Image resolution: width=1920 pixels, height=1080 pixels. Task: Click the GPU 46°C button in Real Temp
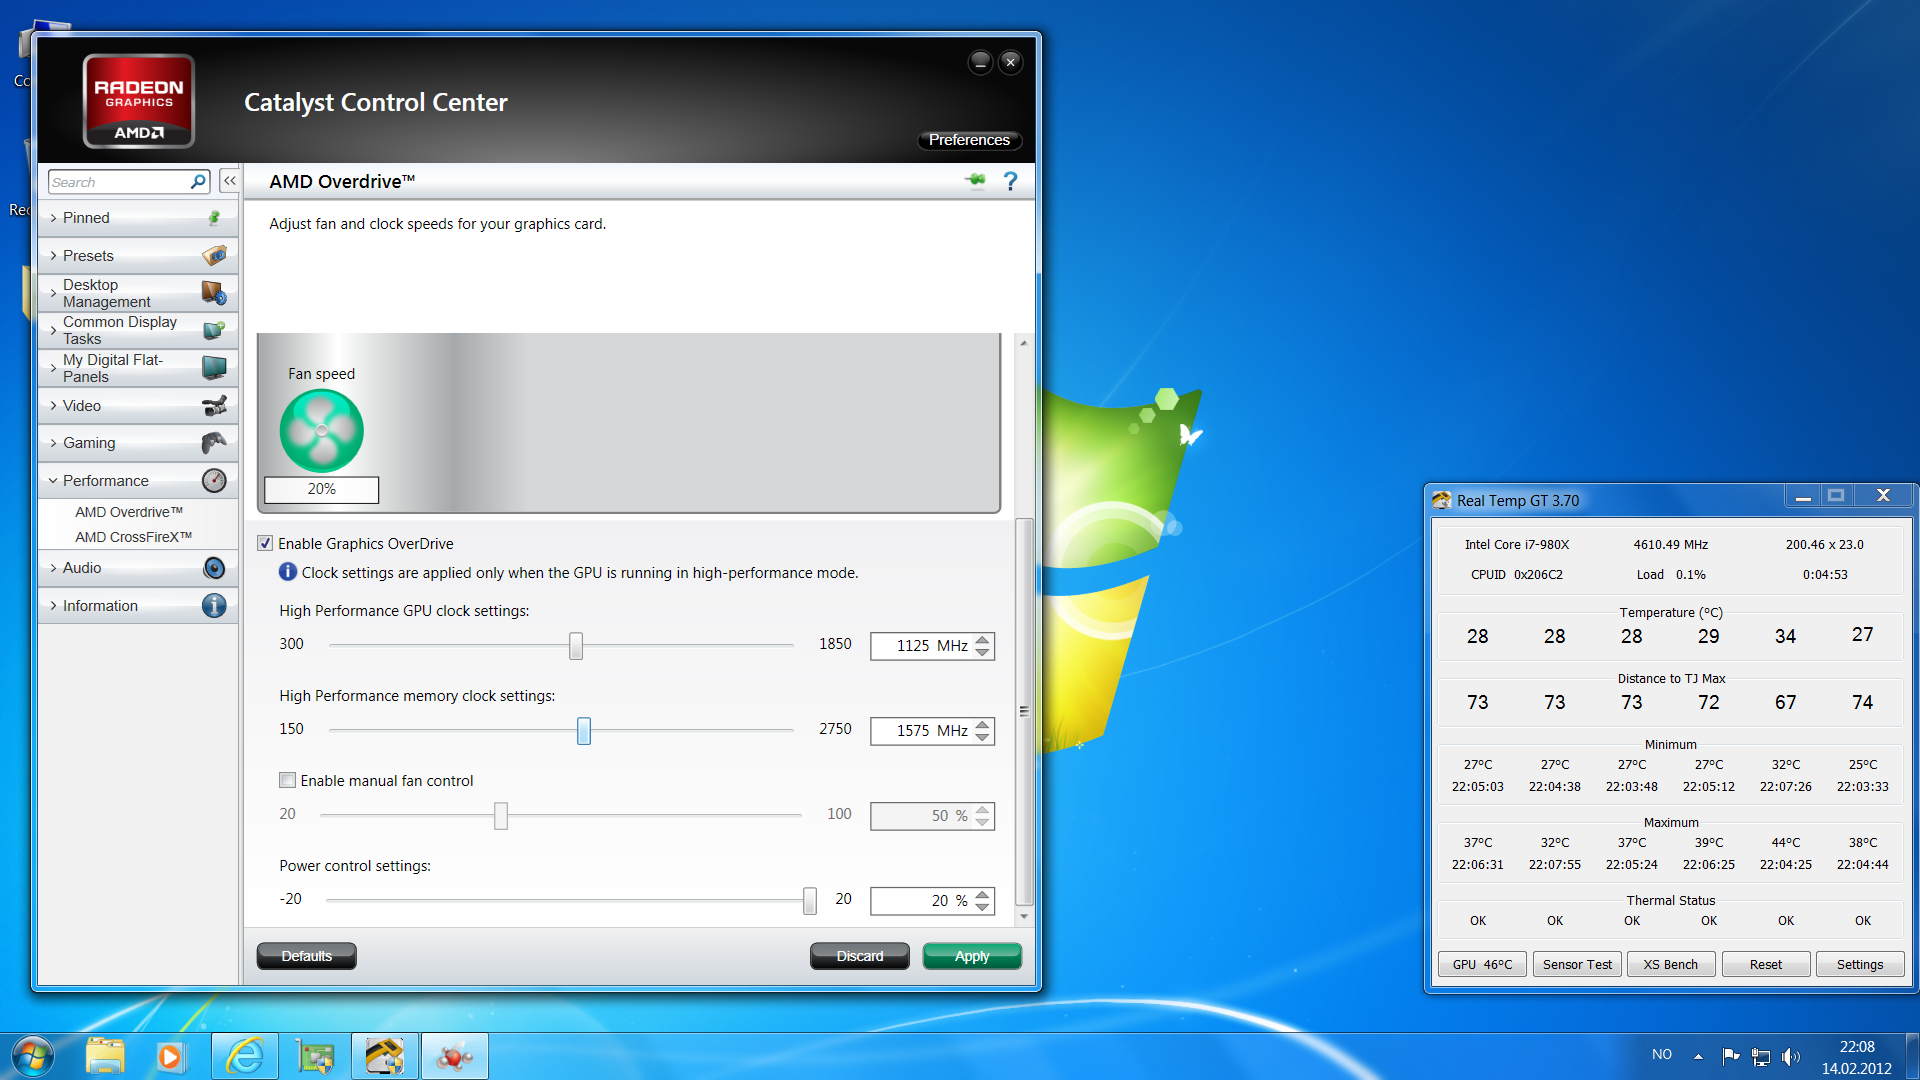(1482, 964)
